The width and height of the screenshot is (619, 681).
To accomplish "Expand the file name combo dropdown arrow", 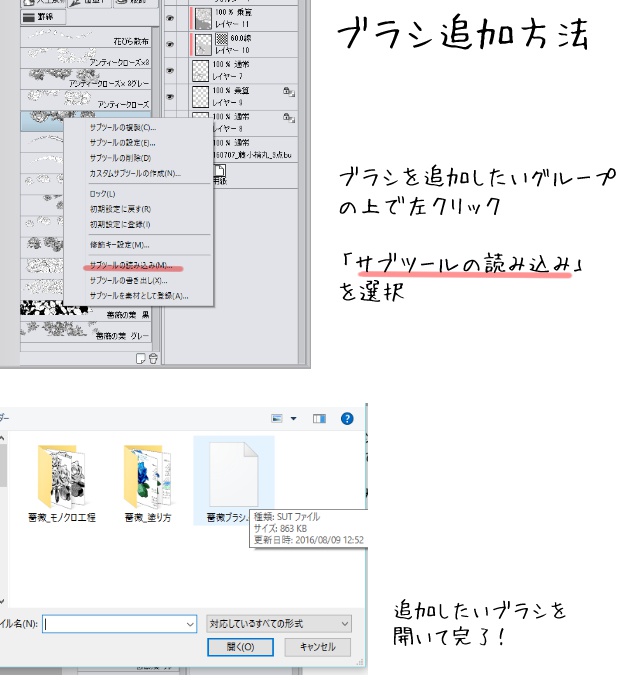I will pyautogui.click(x=190, y=624).
